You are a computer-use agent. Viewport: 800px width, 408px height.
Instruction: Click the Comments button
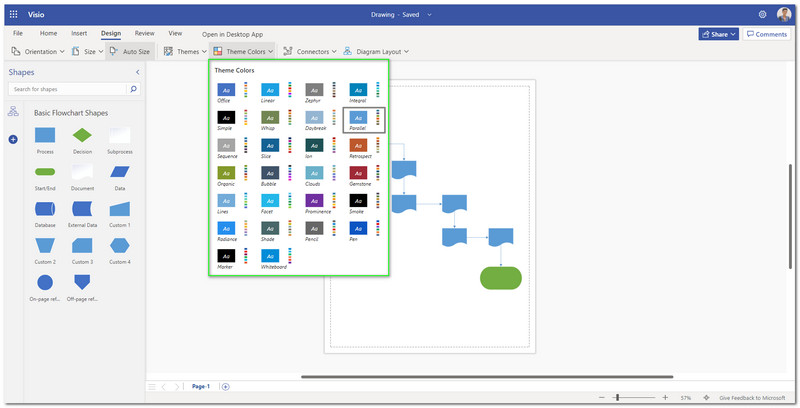[x=765, y=34]
